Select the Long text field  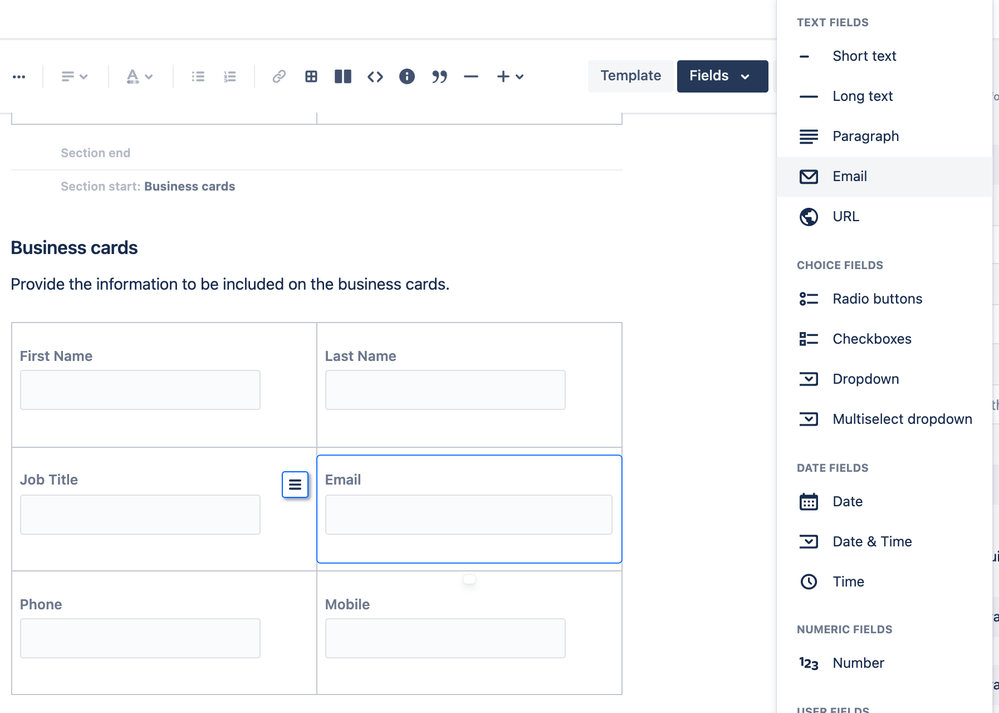pyautogui.click(x=884, y=96)
